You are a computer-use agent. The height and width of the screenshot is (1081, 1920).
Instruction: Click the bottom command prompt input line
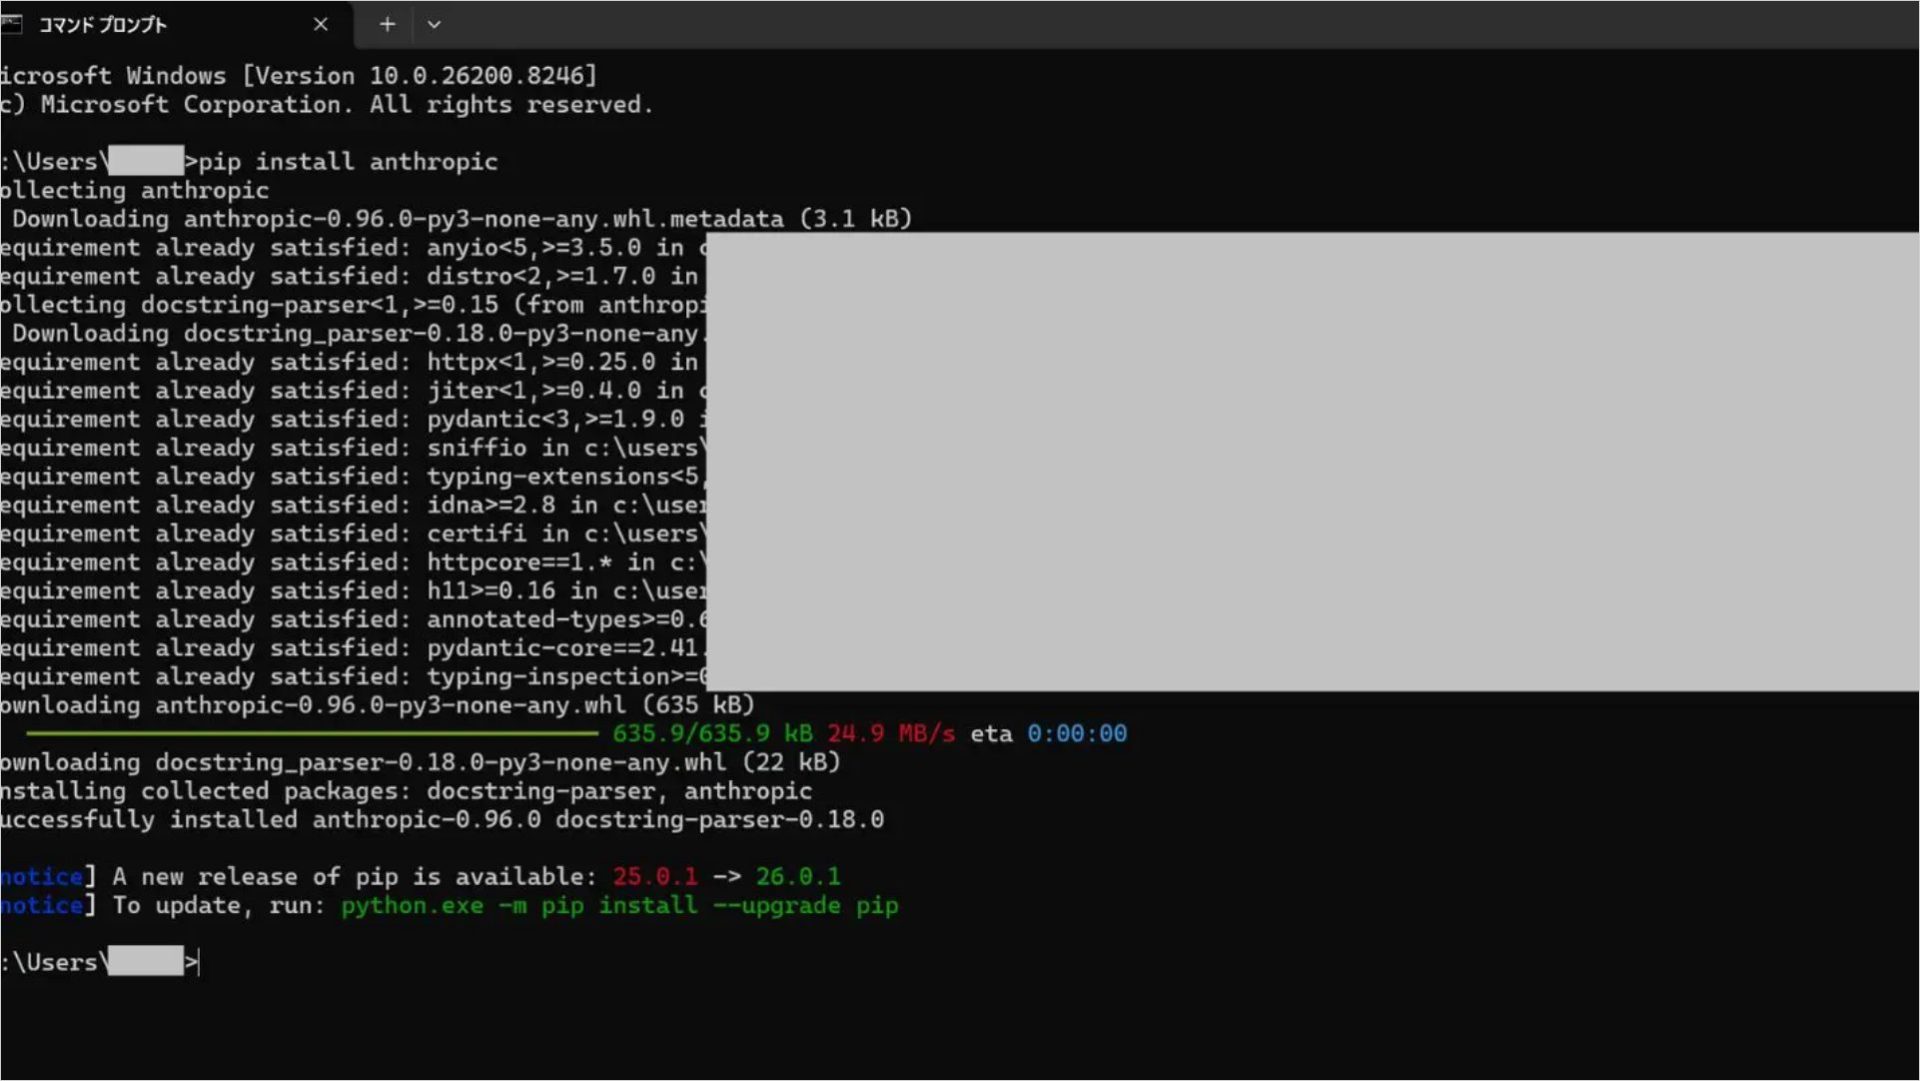point(100,963)
